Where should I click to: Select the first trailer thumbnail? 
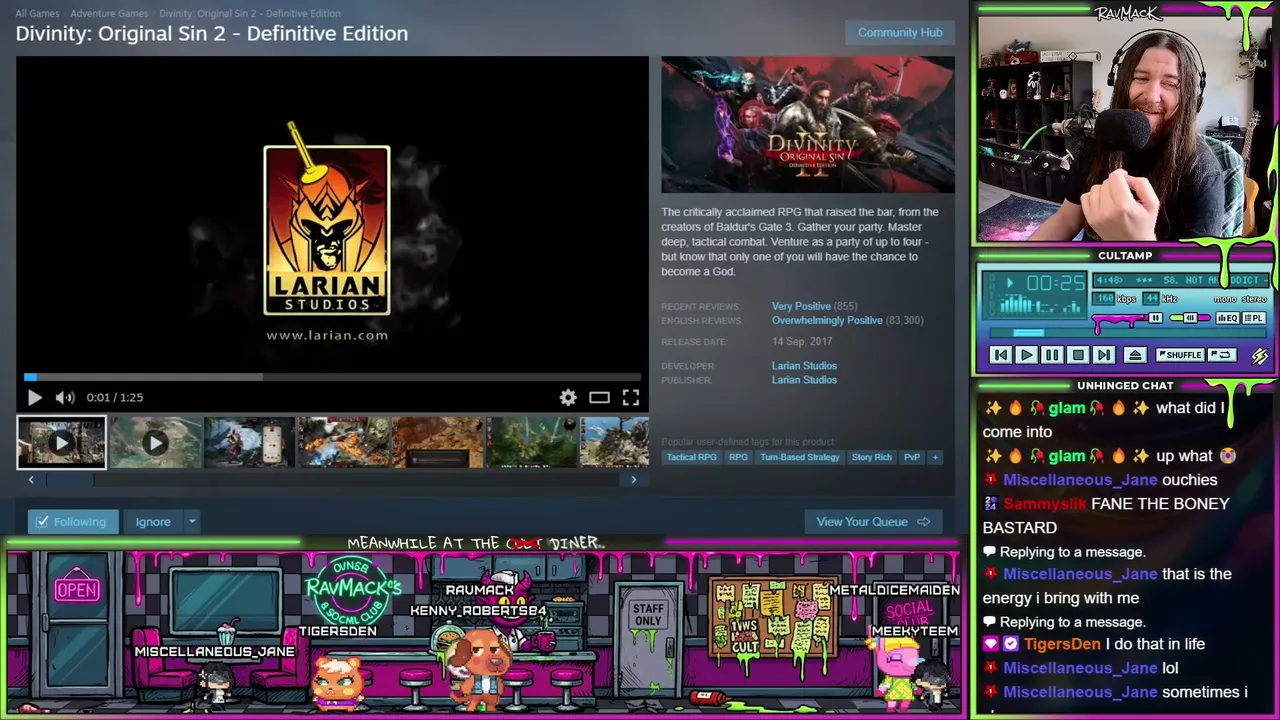coord(61,442)
